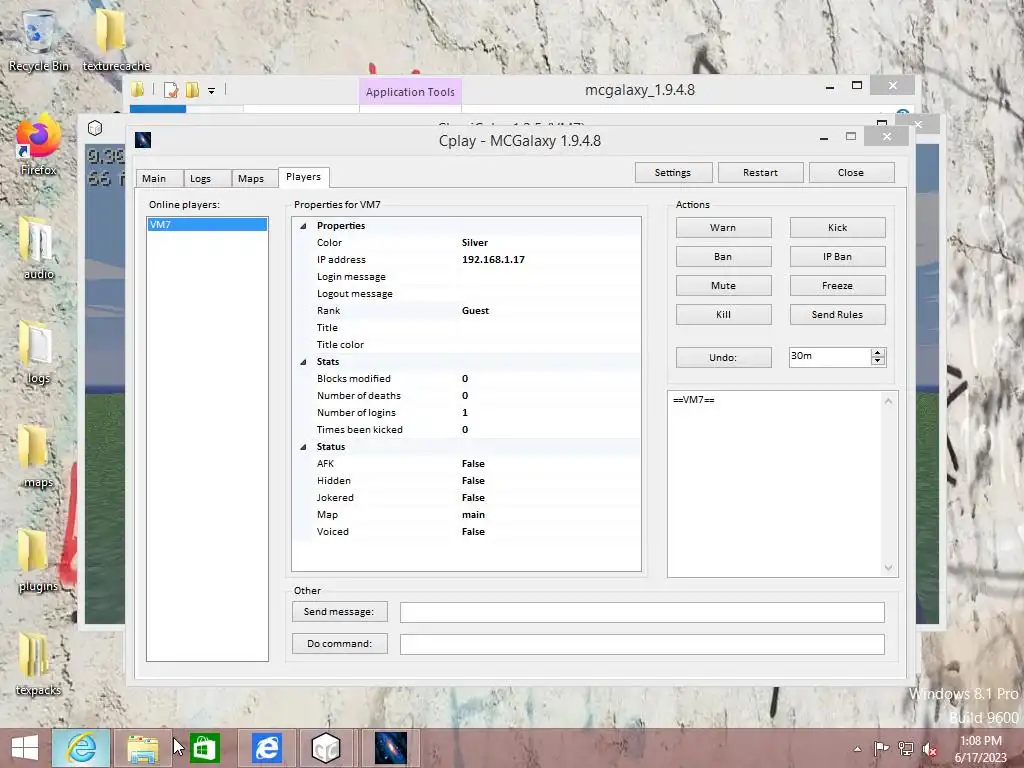Open the texturecache folder on desktop
The image size is (1024, 768).
tap(116, 40)
